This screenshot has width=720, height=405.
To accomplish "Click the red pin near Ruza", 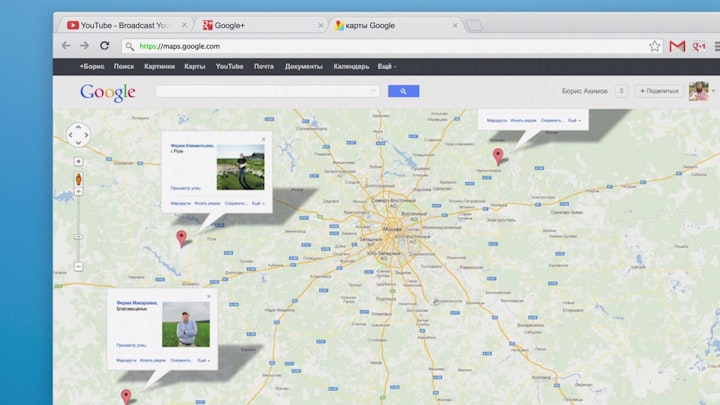I will (x=181, y=237).
